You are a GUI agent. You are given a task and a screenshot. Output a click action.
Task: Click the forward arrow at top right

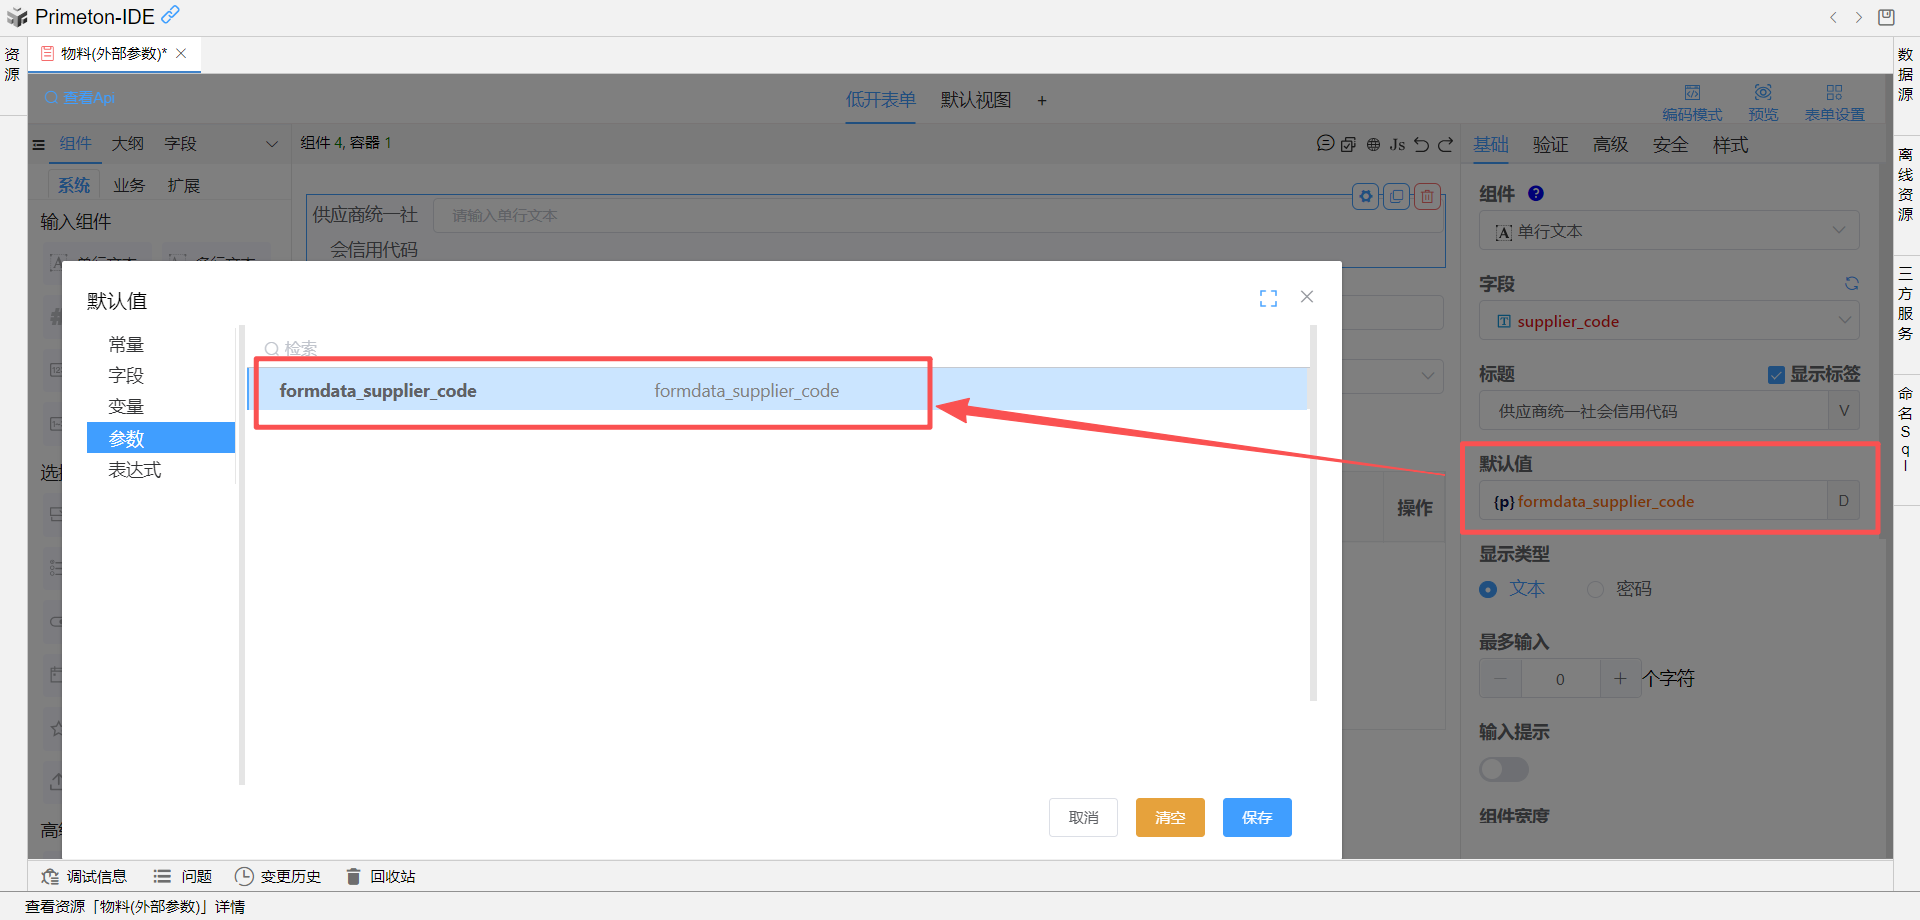[1859, 17]
